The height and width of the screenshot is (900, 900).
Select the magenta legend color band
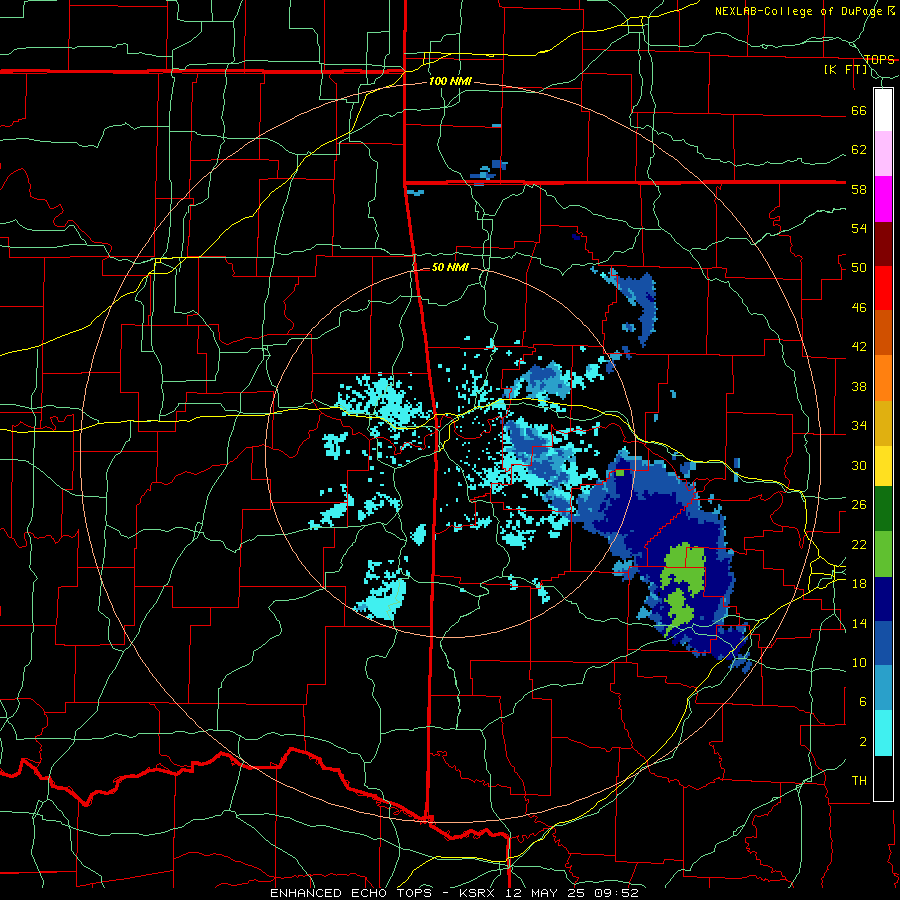click(x=883, y=199)
